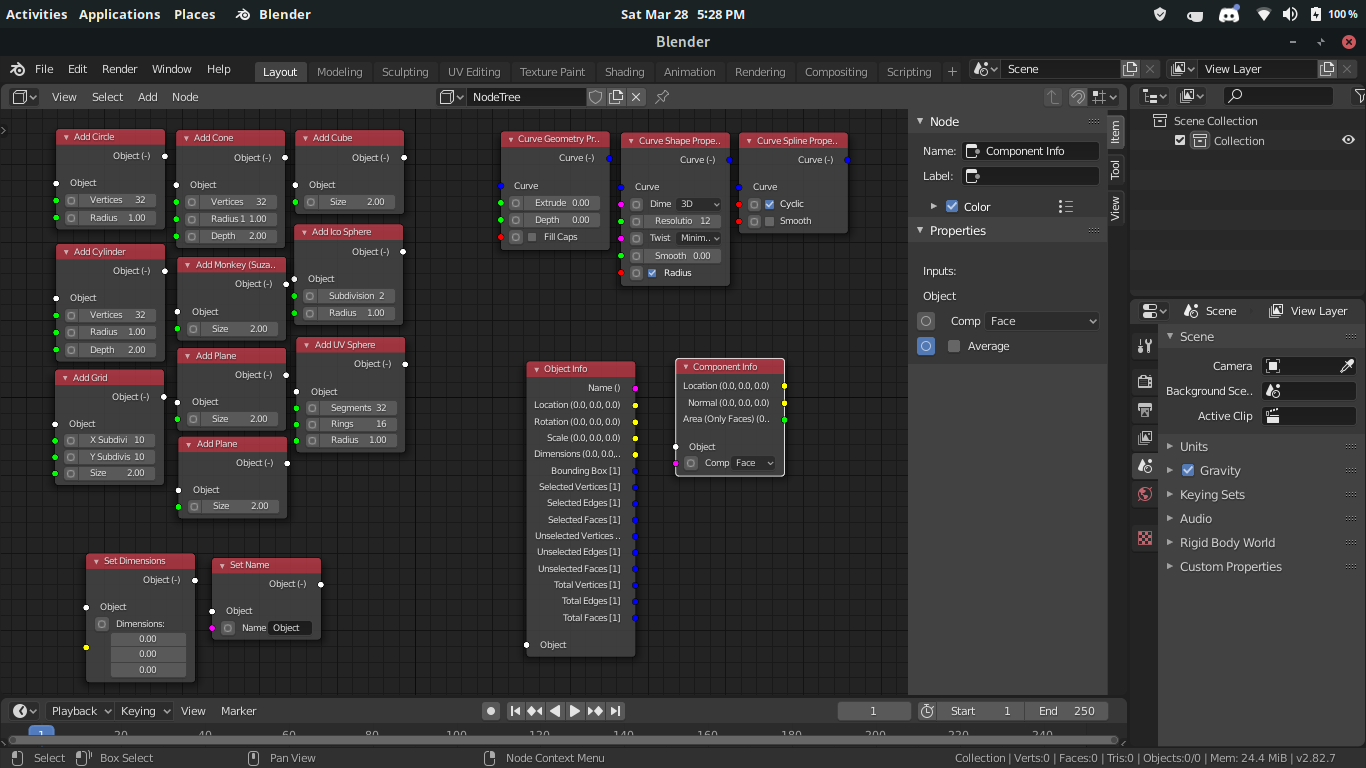Switch to the Shading workspace tab
Image resolution: width=1366 pixels, height=768 pixels.
pos(624,72)
